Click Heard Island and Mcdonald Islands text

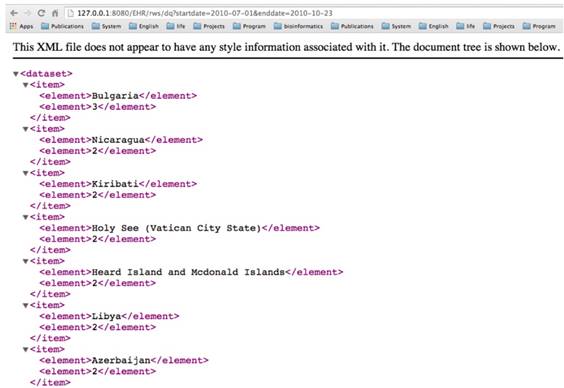[x=188, y=272]
